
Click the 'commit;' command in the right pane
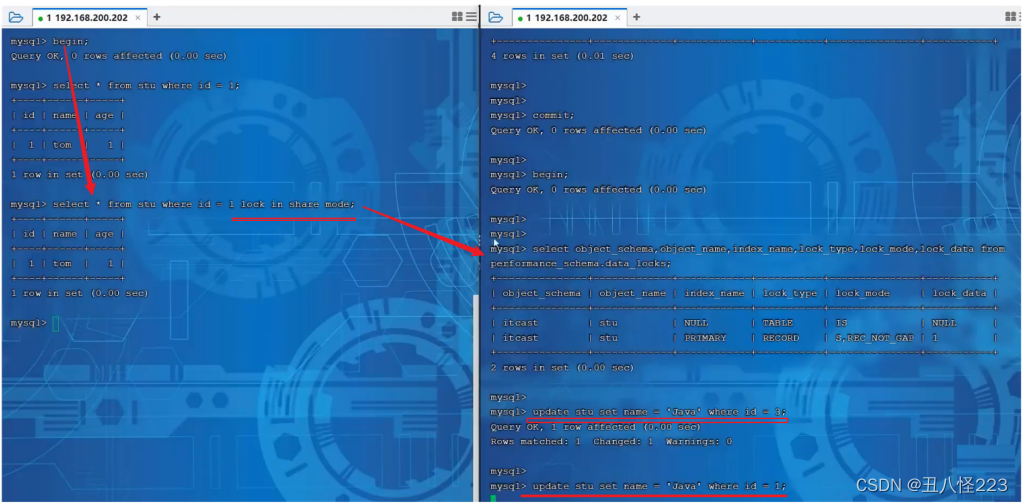tap(554, 115)
